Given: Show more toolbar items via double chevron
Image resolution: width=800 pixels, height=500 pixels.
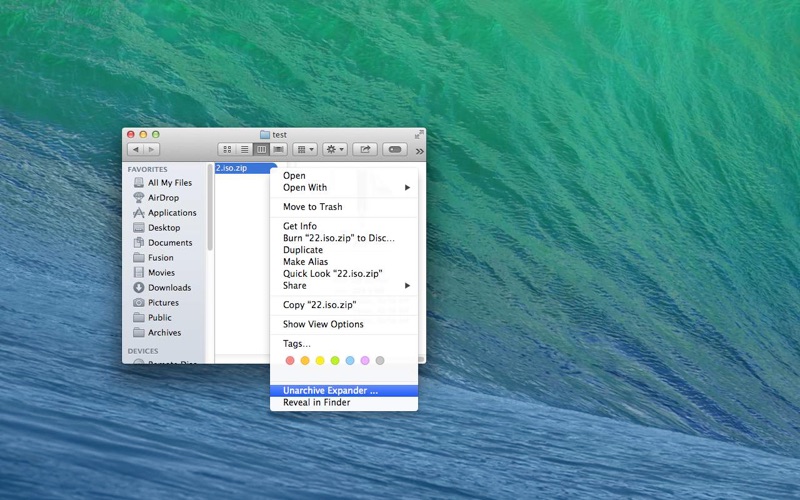Looking at the screenshot, I should (419, 151).
